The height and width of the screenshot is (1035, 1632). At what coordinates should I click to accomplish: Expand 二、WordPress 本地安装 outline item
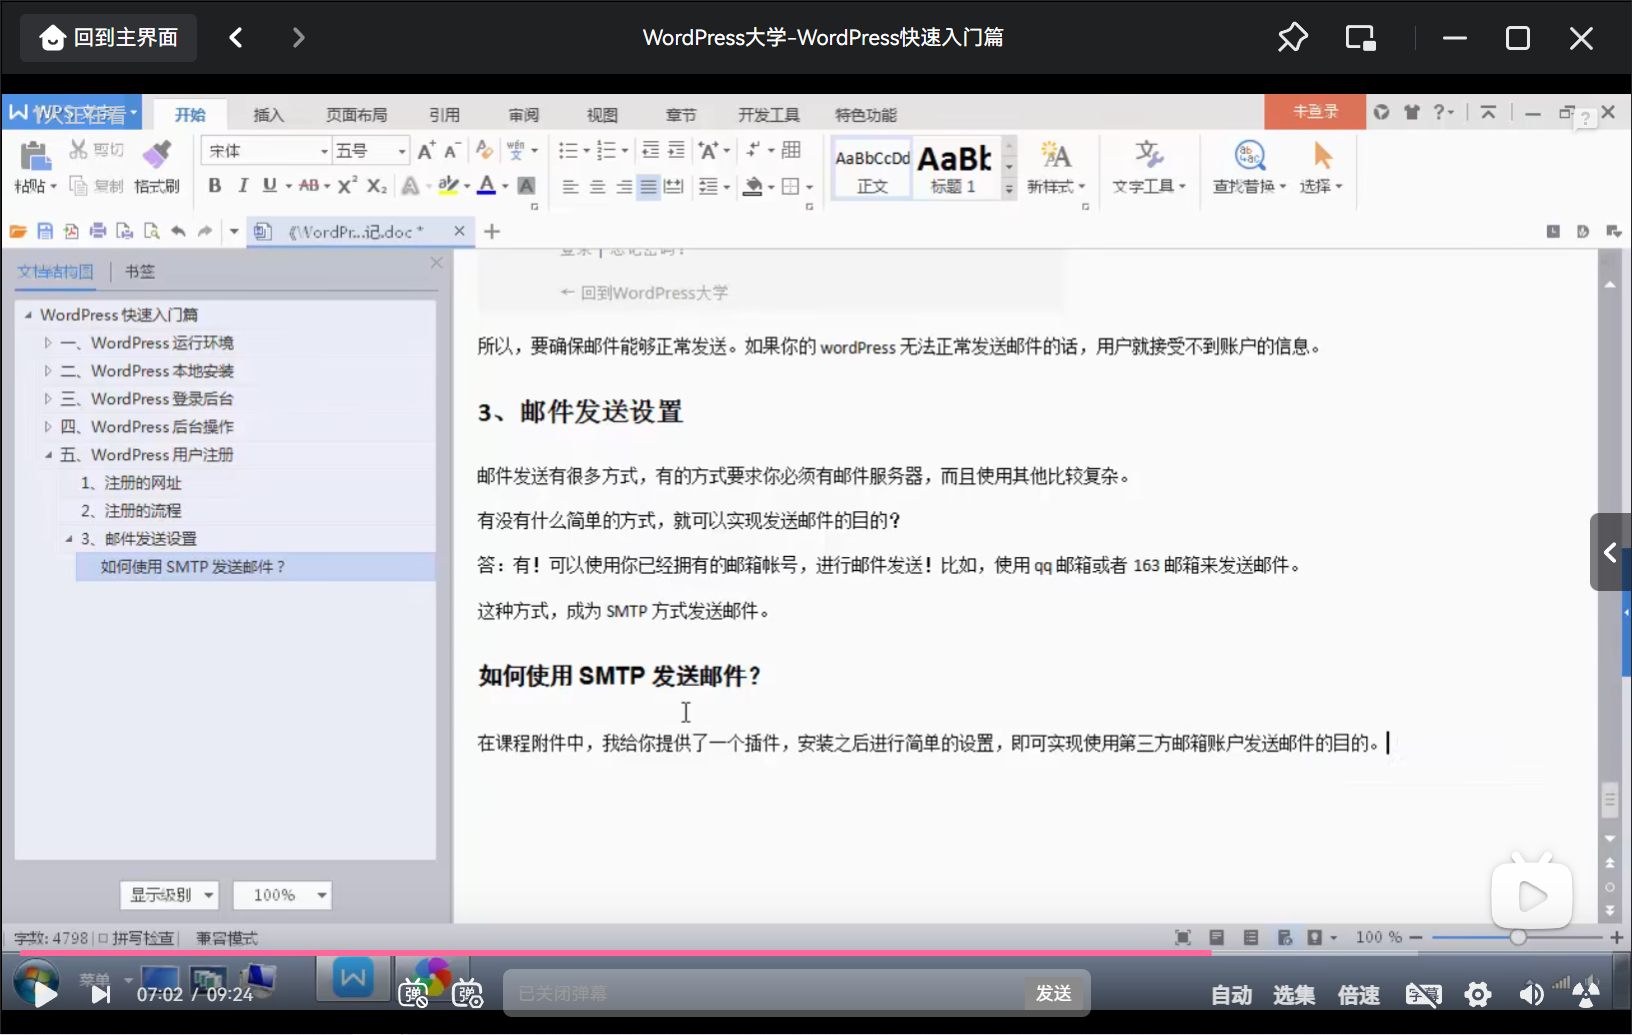[x=47, y=371]
